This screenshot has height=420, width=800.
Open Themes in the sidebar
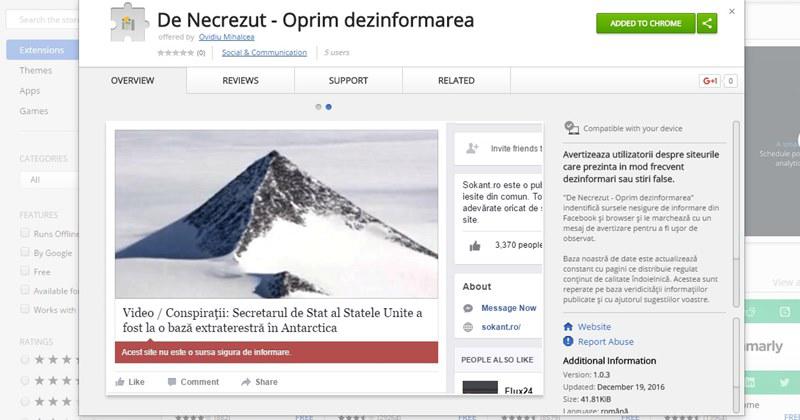click(x=36, y=70)
